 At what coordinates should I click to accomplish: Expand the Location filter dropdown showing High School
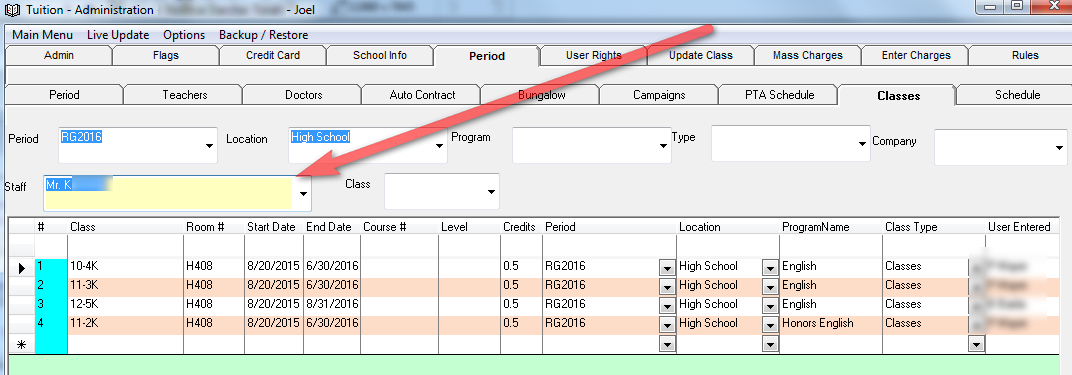[439, 145]
